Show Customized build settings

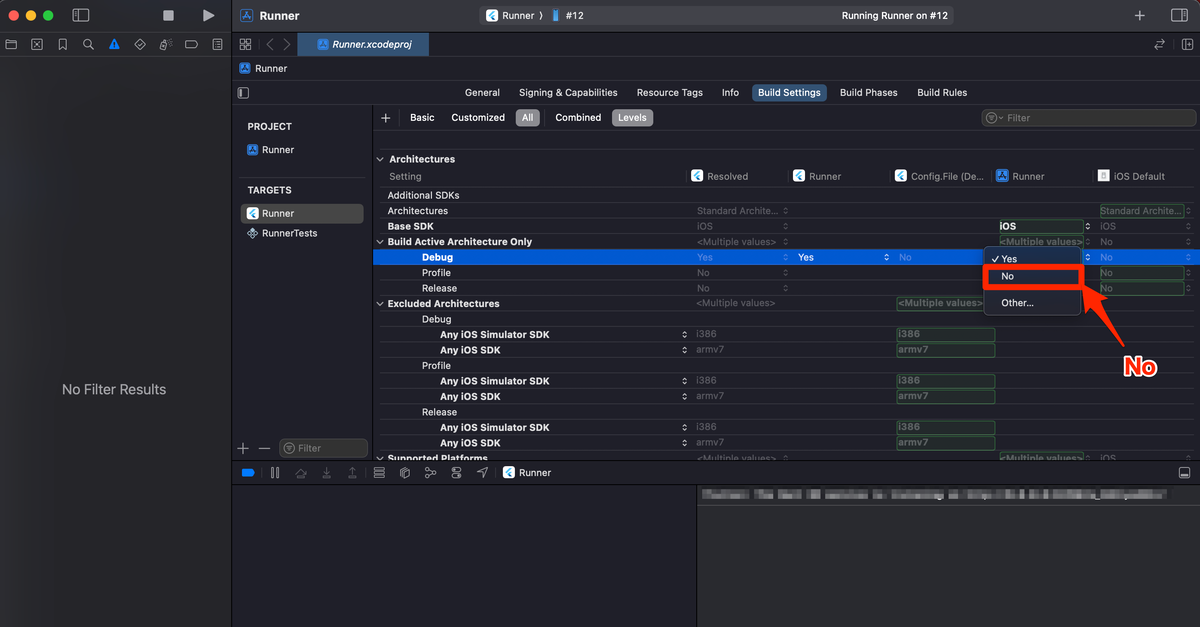pyautogui.click(x=478, y=118)
